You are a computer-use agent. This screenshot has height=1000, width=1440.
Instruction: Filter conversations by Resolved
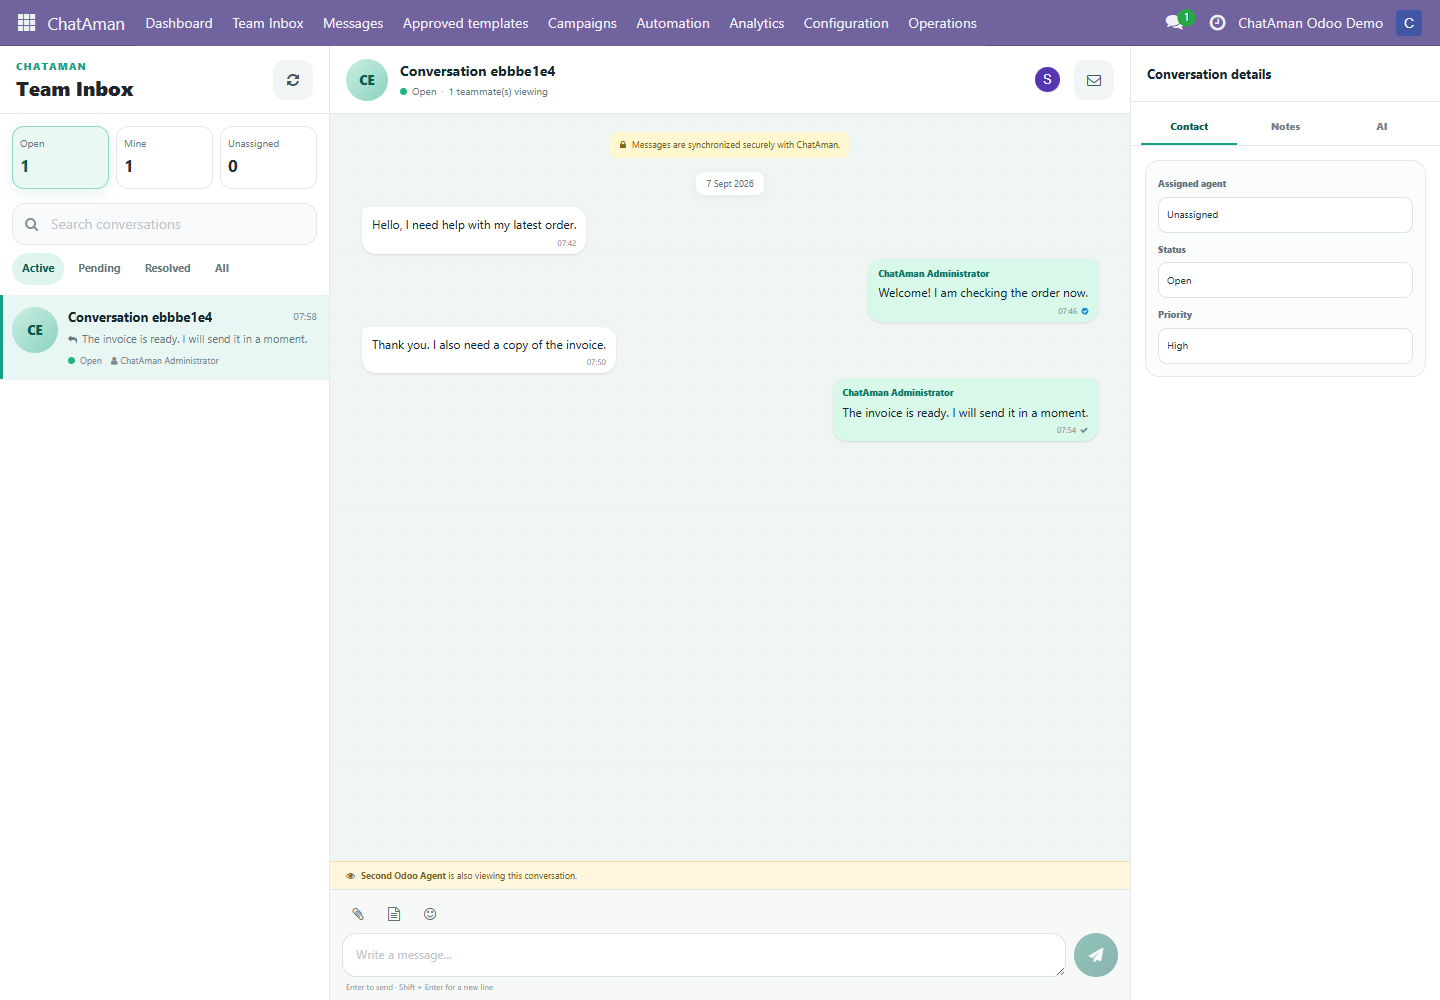tap(167, 268)
